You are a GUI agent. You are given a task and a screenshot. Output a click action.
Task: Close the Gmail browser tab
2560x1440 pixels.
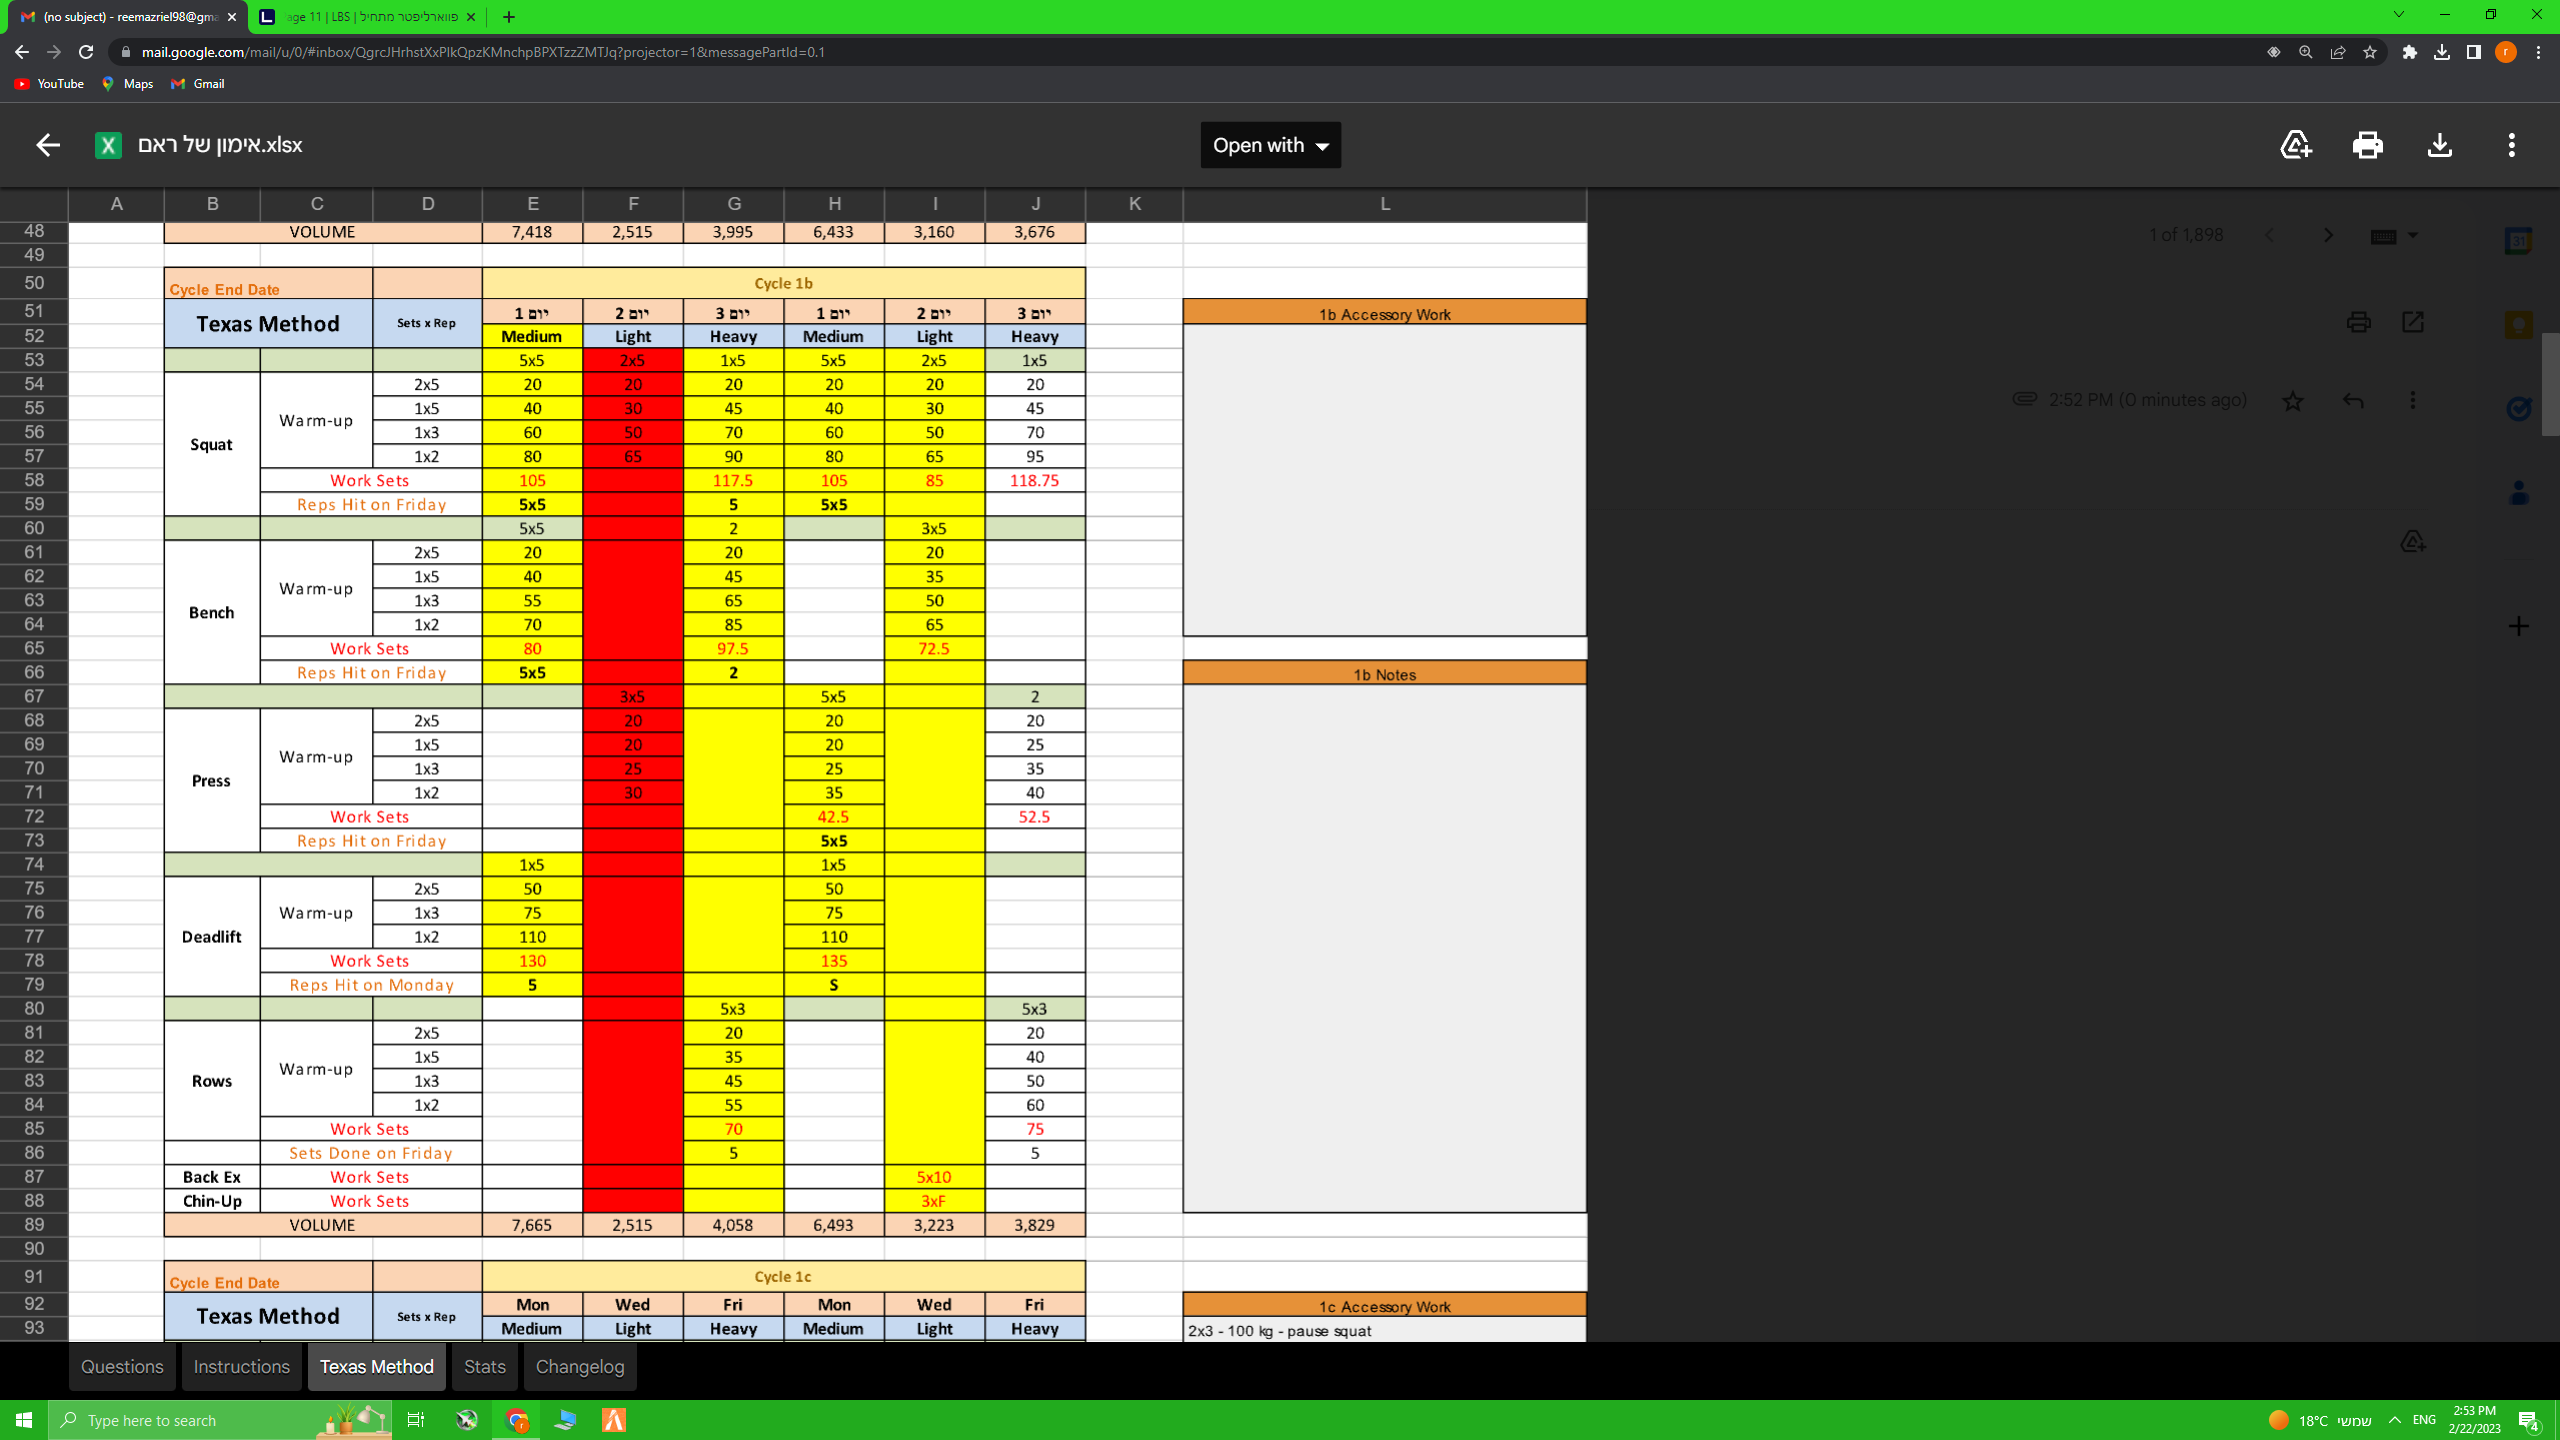coord(232,17)
